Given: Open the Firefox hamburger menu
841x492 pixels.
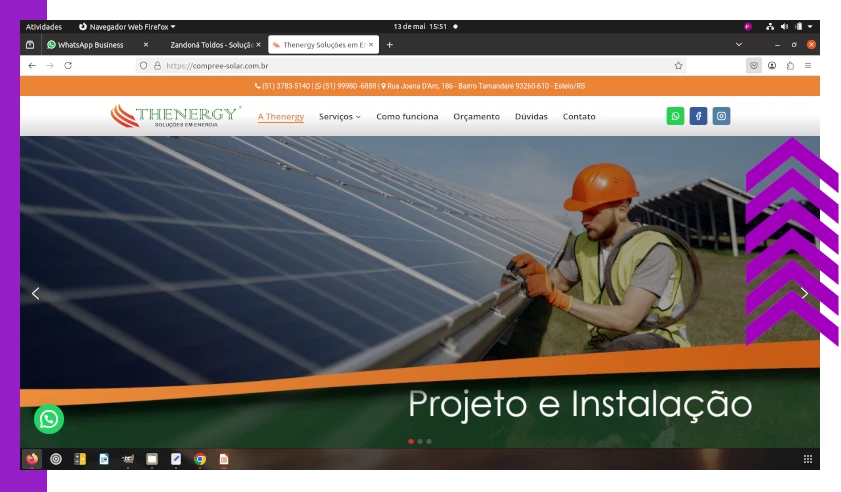Looking at the screenshot, I should tap(808, 65).
